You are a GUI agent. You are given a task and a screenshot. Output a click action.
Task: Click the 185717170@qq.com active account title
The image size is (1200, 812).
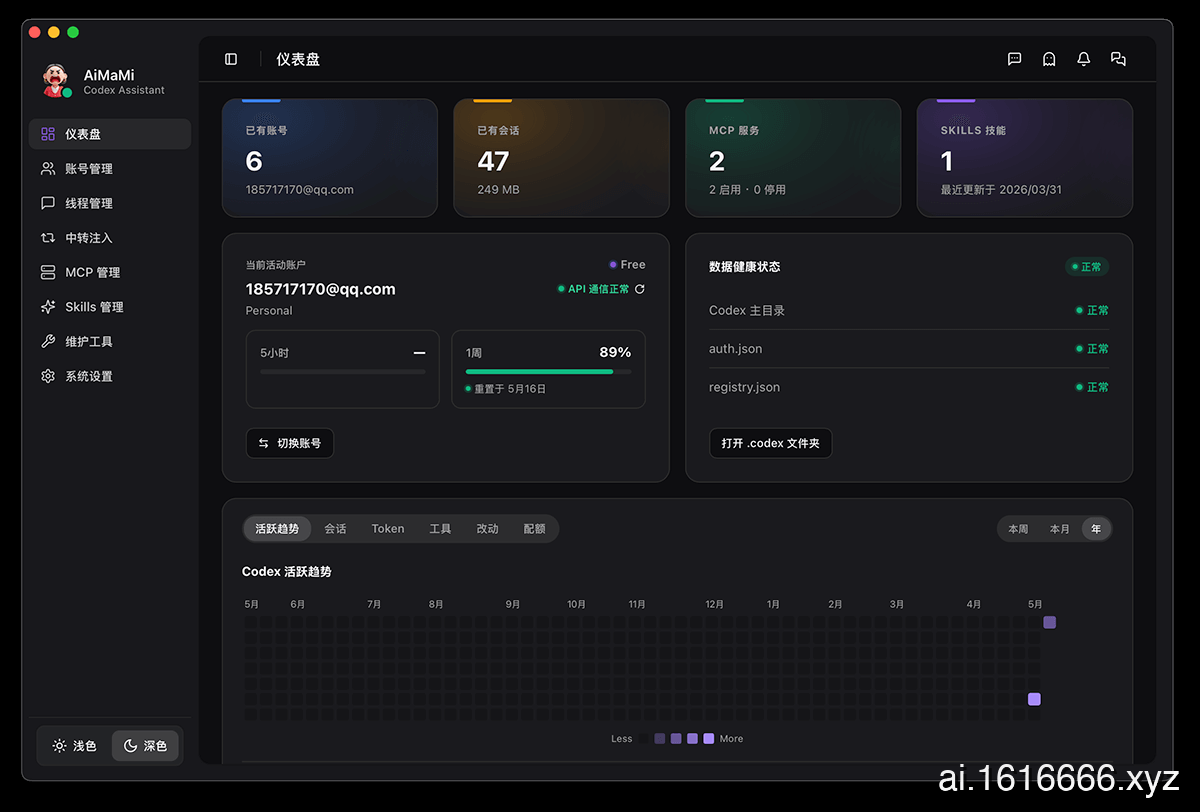(x=321, y=289)
